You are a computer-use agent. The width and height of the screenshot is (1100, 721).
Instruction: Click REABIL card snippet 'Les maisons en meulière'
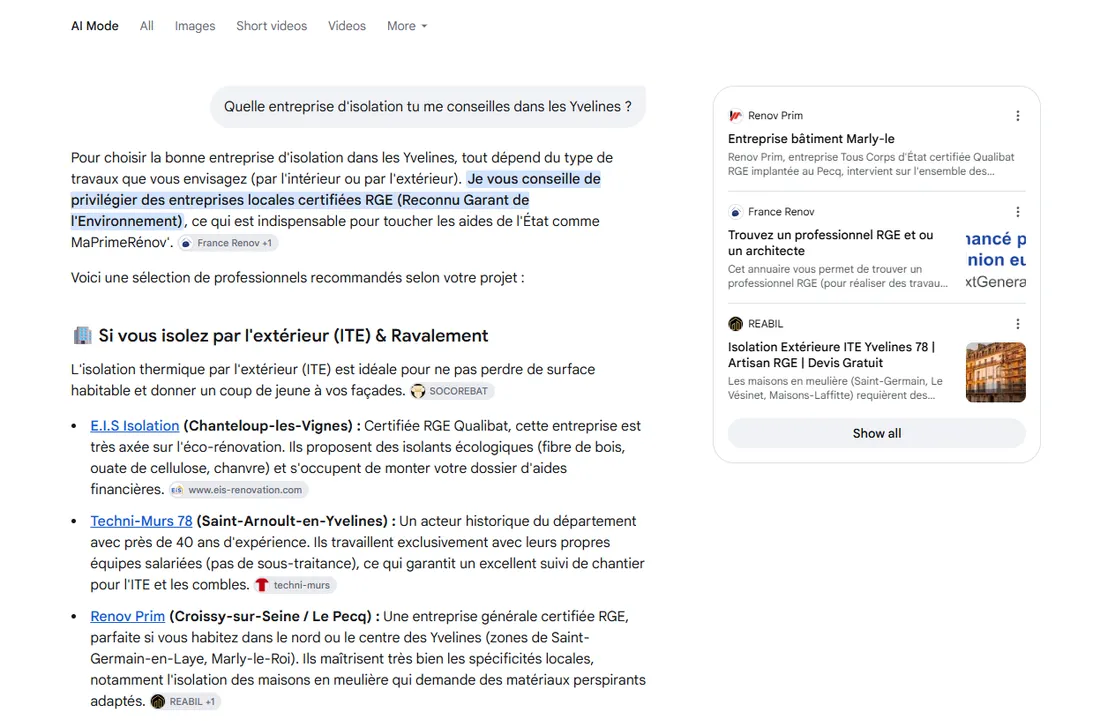[x=835, y=388]
